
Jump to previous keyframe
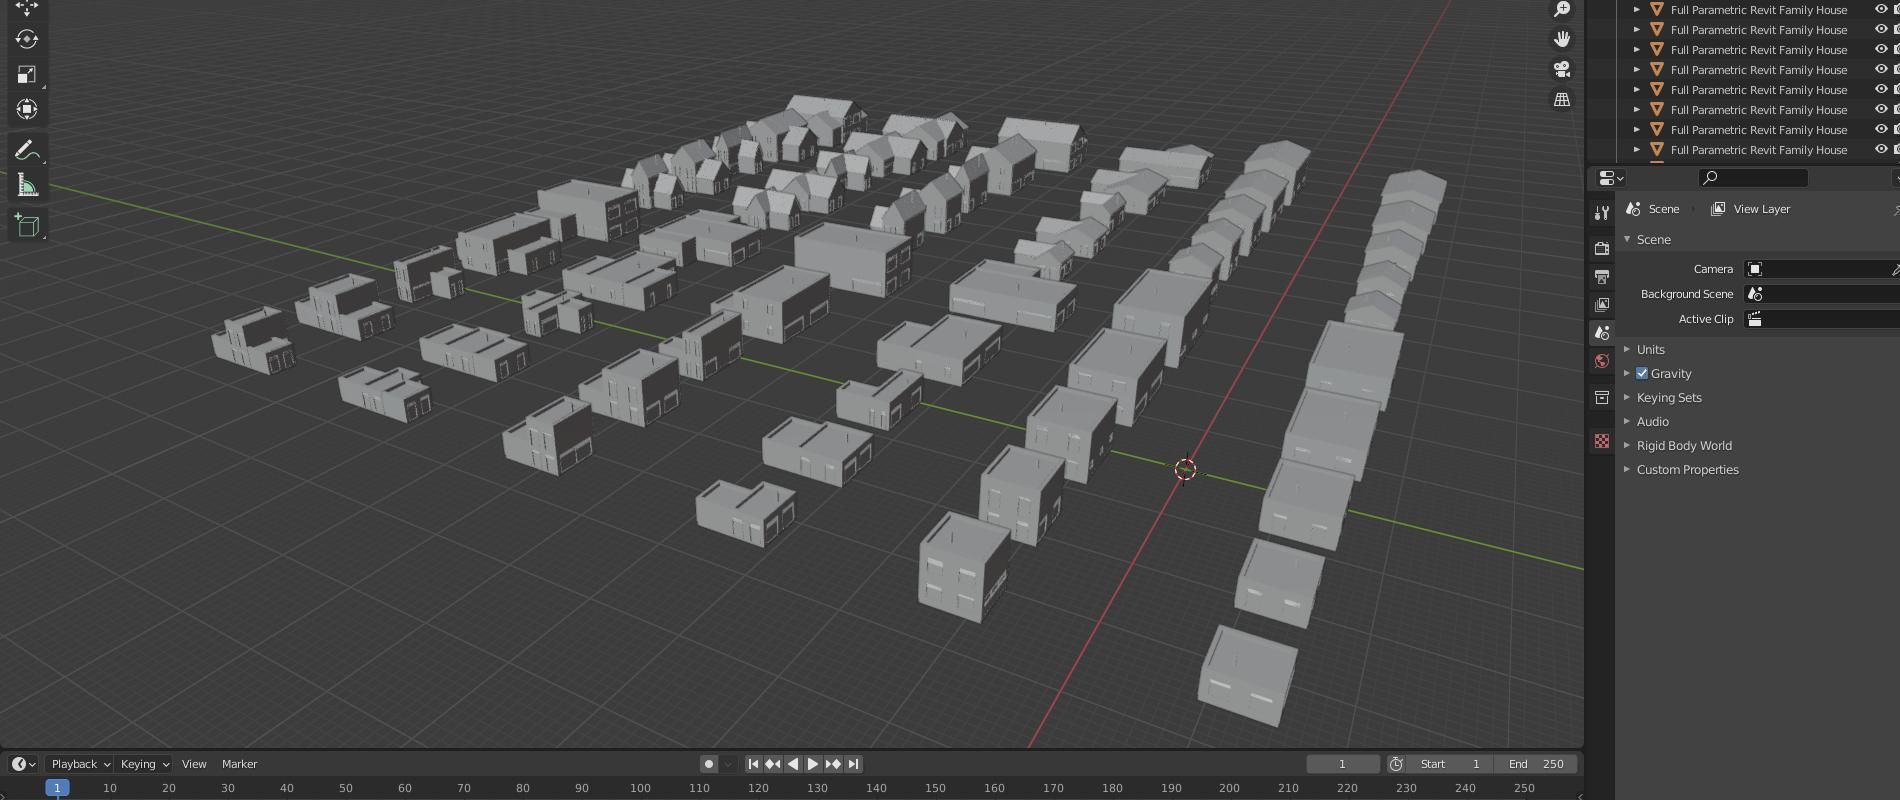point(773,764)
